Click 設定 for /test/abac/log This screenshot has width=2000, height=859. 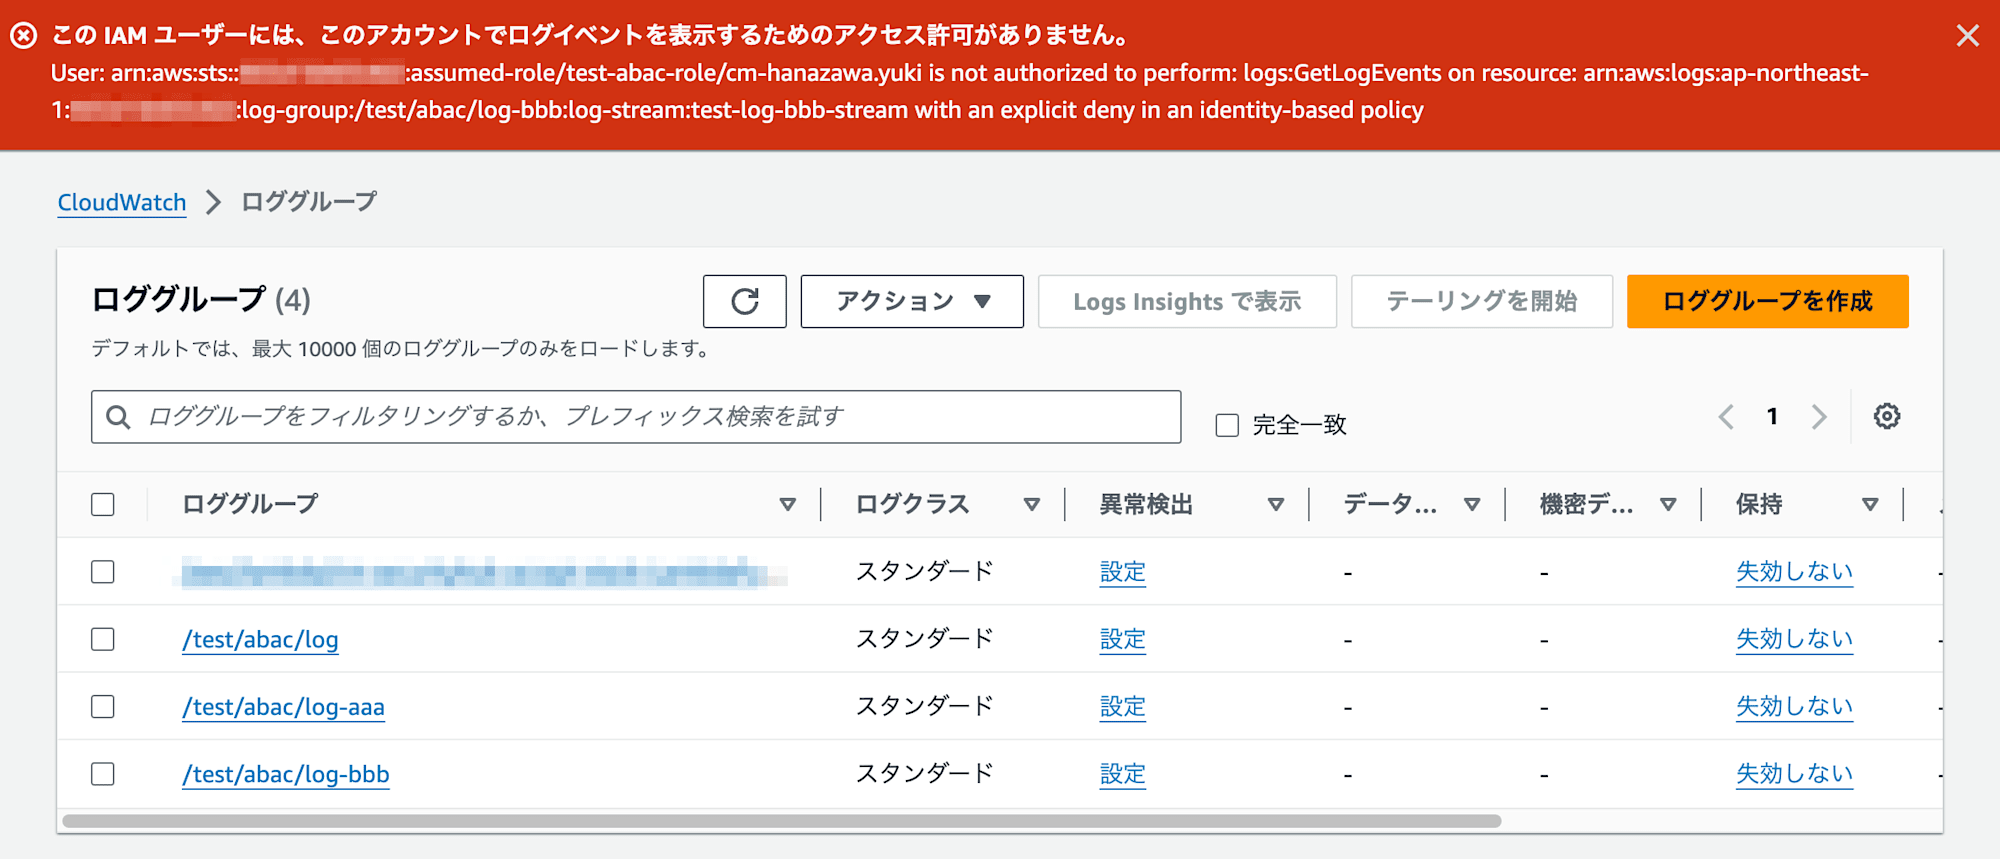[1122, 639]
